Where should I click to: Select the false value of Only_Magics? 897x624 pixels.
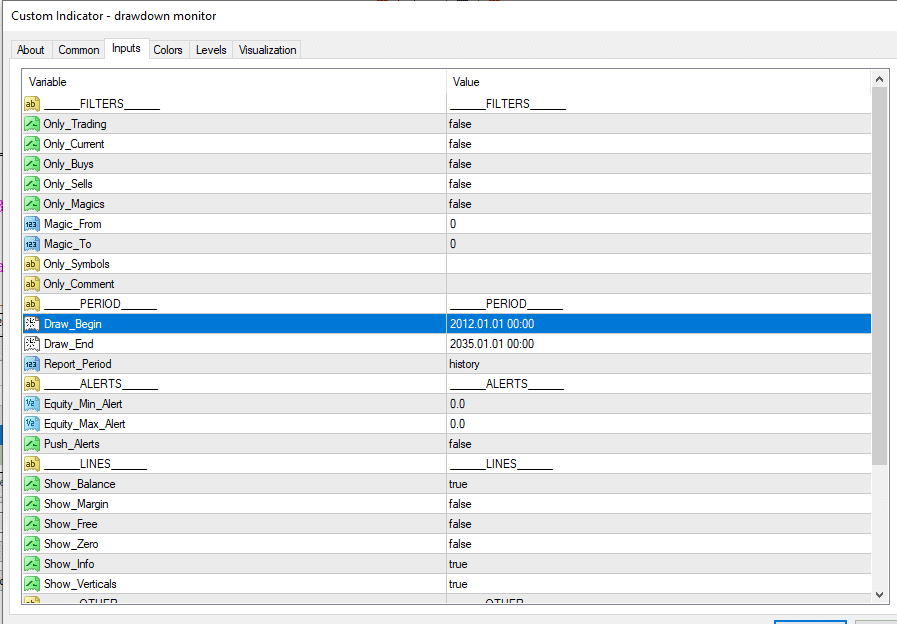tap(460, 204)
